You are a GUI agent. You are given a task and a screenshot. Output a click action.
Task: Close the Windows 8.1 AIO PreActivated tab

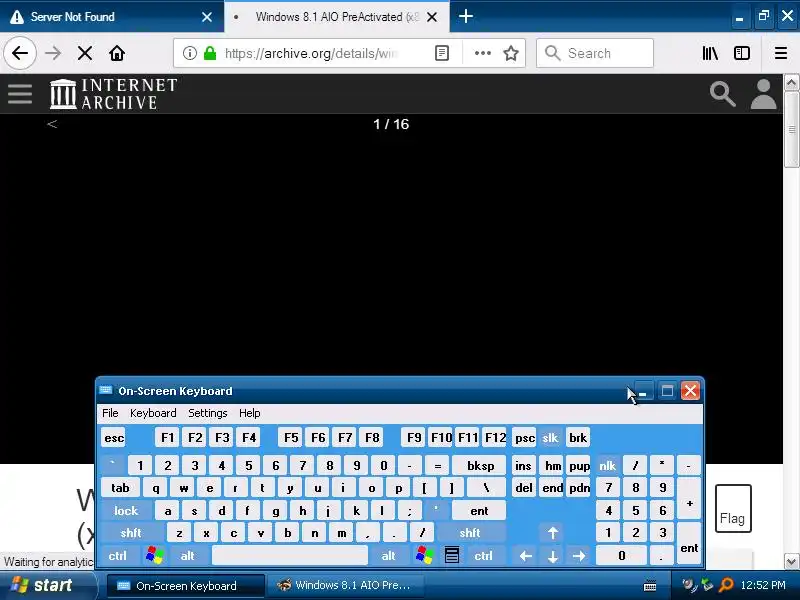coord(432,17)
